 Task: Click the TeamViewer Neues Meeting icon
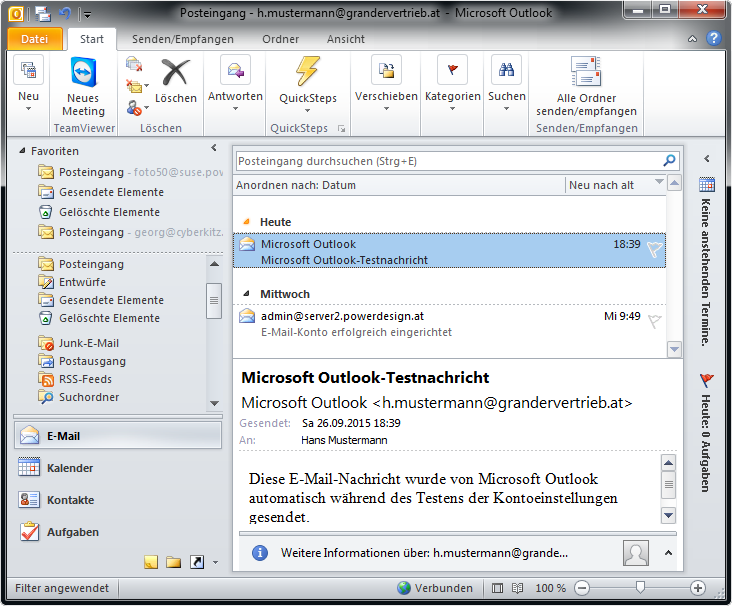pyautogui.click(x=83, y=75)
